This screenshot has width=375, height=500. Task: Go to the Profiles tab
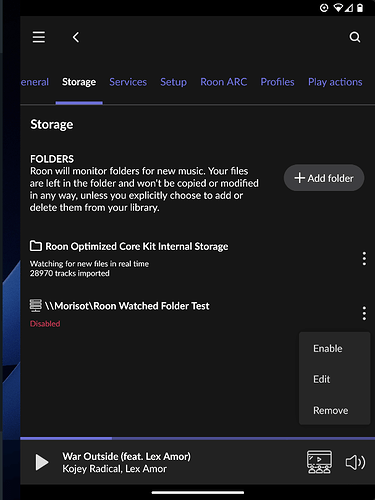277,82
